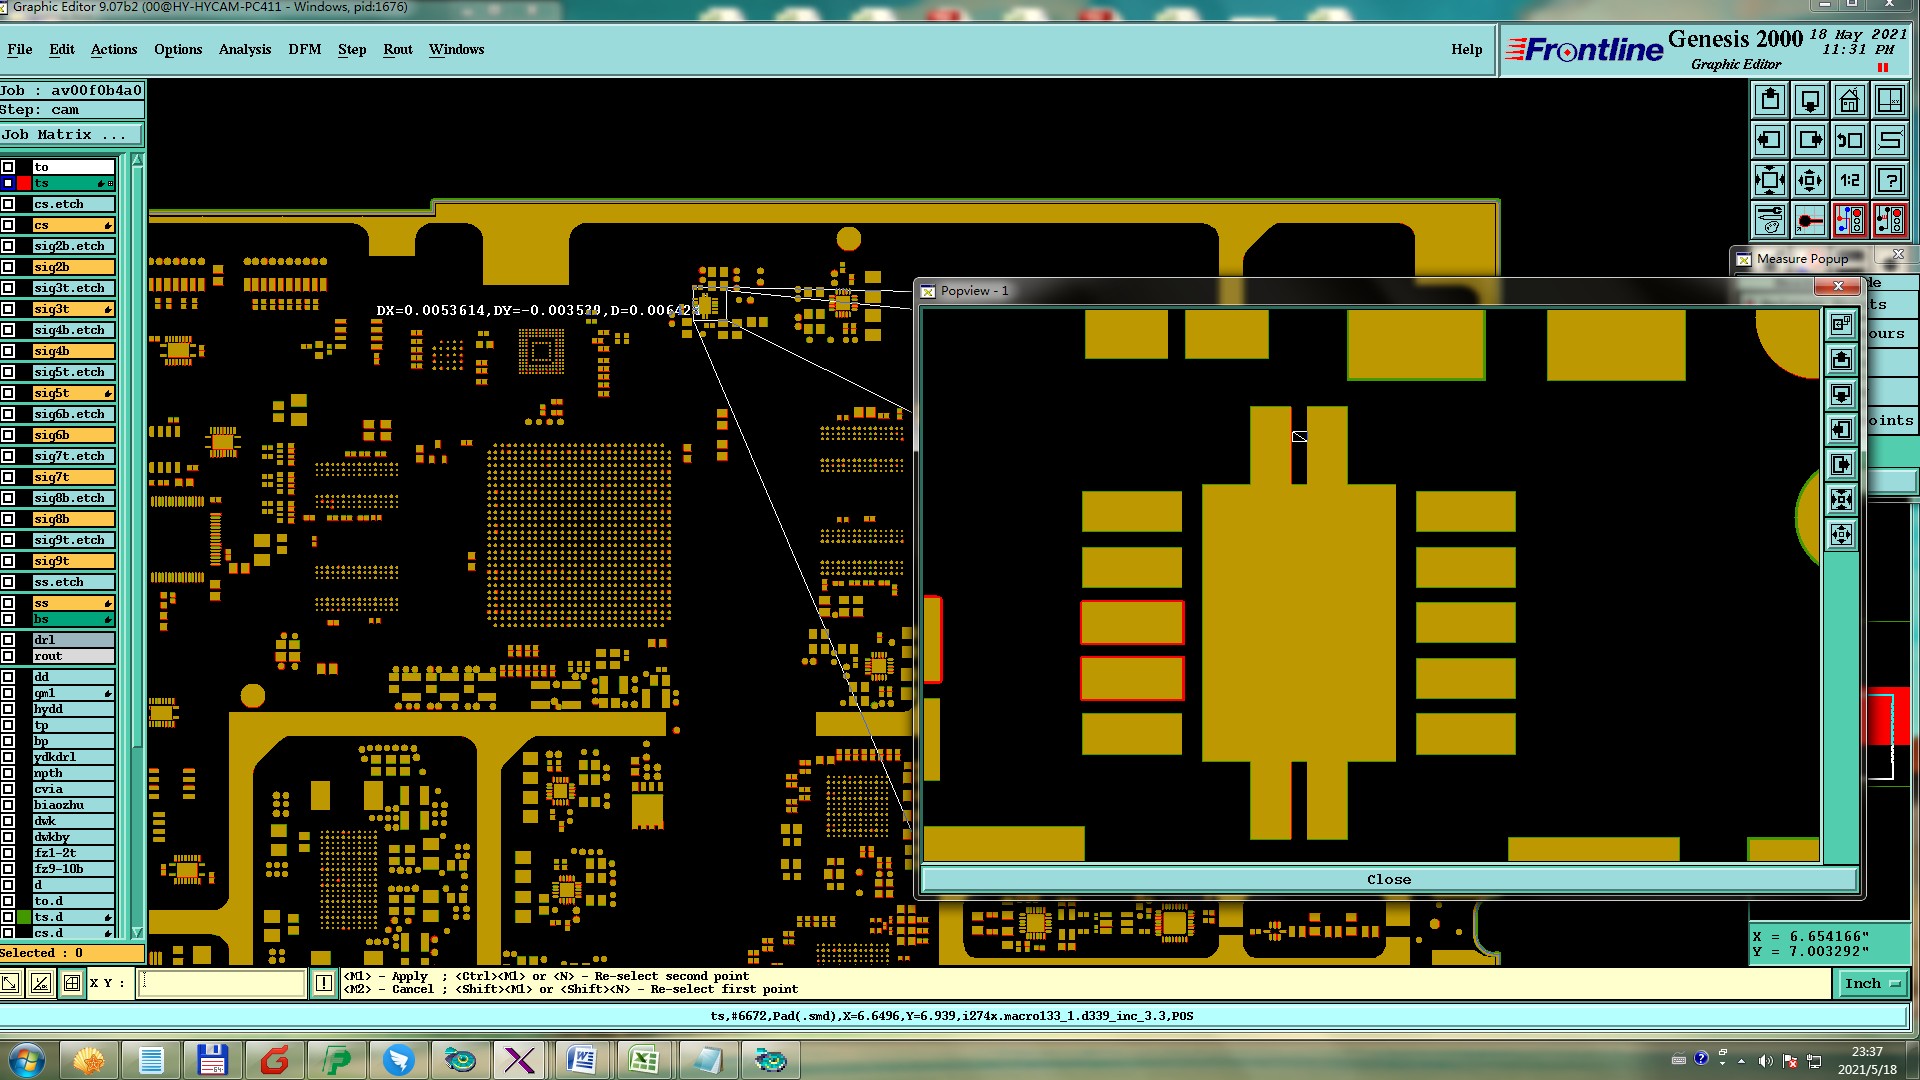Screen dimensions: 1920x1080
Task: Click the X Y coordinate input field
Action: pos(220,983)
